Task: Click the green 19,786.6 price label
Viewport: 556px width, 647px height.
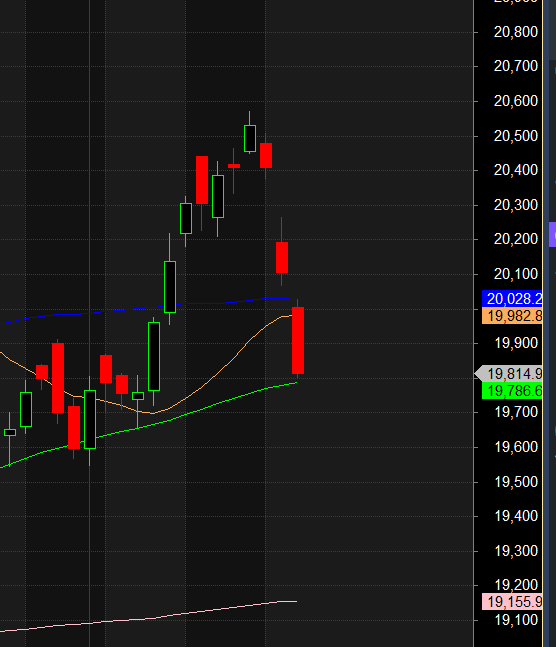Action: (x=512, y=391)
